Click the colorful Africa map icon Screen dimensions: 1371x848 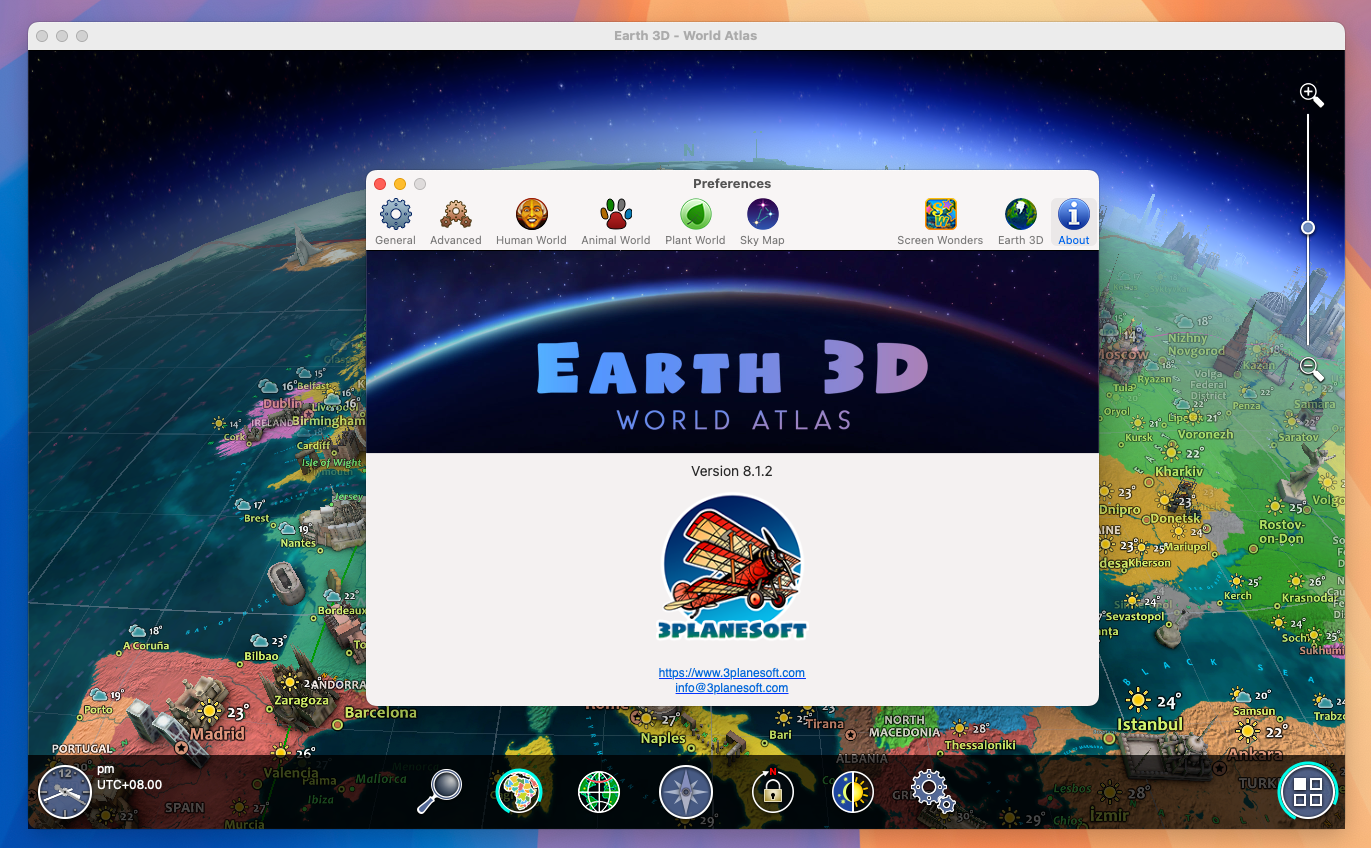coord(518,793)
